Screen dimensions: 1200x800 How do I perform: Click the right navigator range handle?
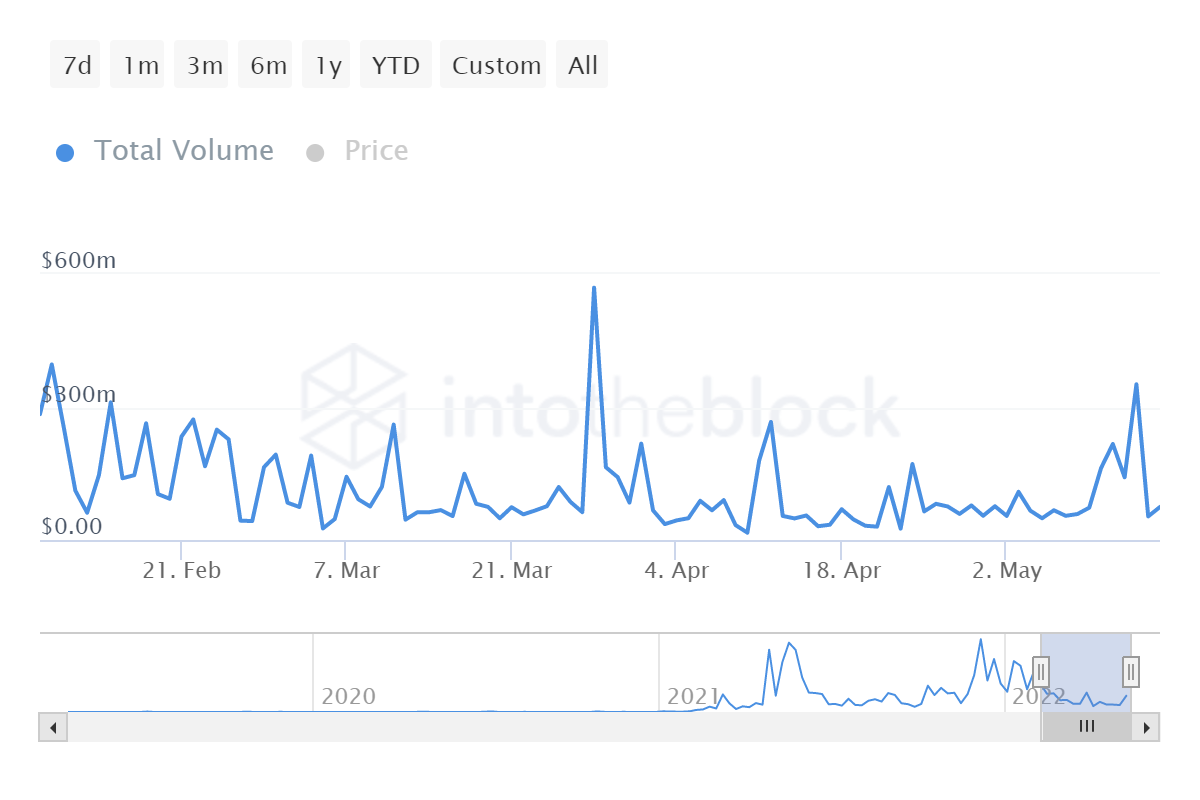tap(1131, 671)
